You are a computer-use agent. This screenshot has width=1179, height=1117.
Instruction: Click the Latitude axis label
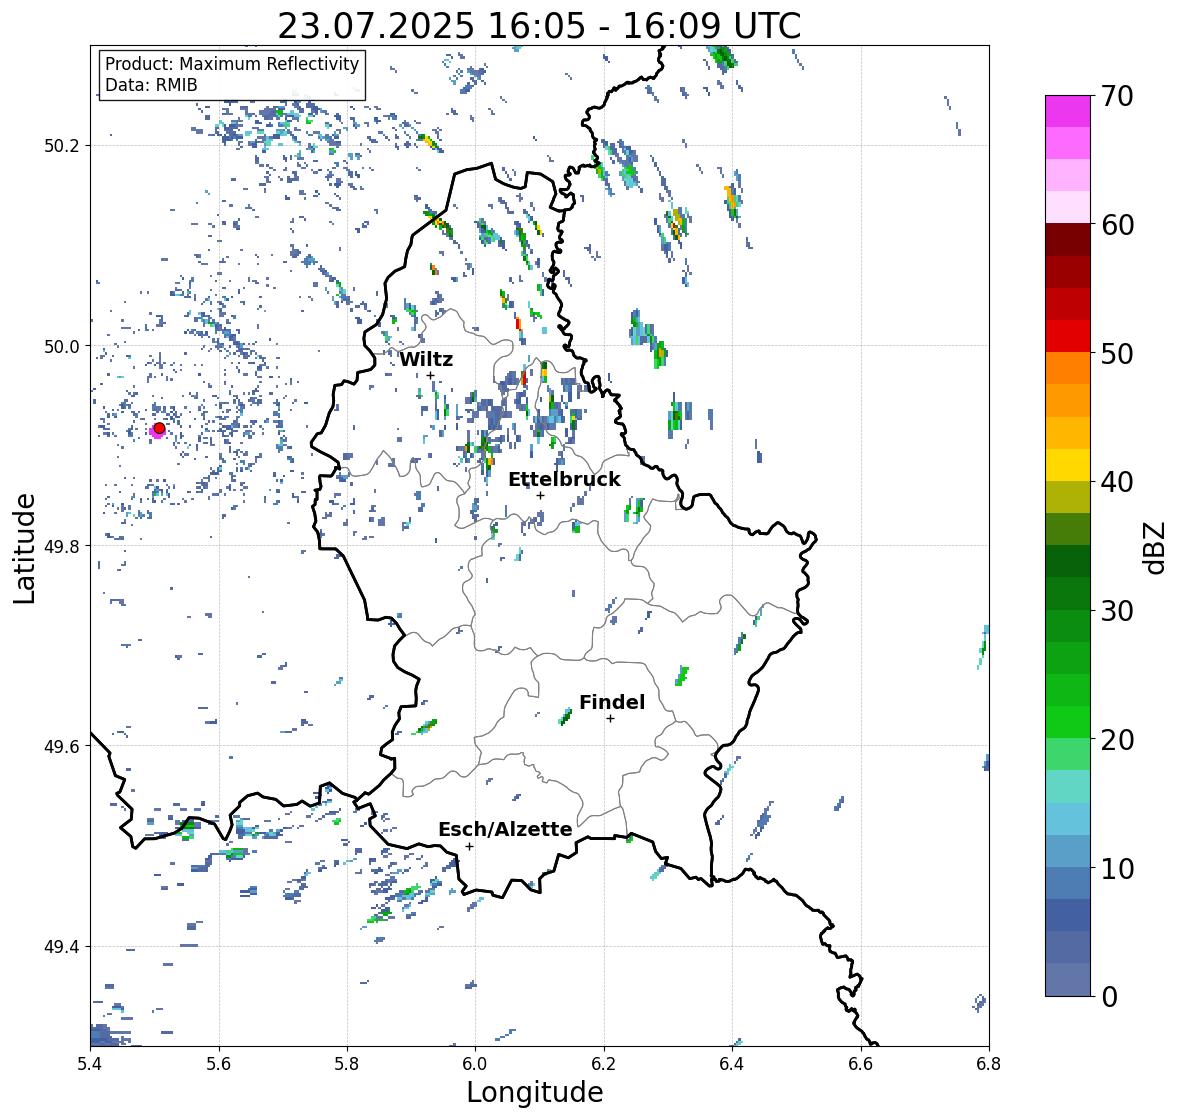tap(24, 548)
